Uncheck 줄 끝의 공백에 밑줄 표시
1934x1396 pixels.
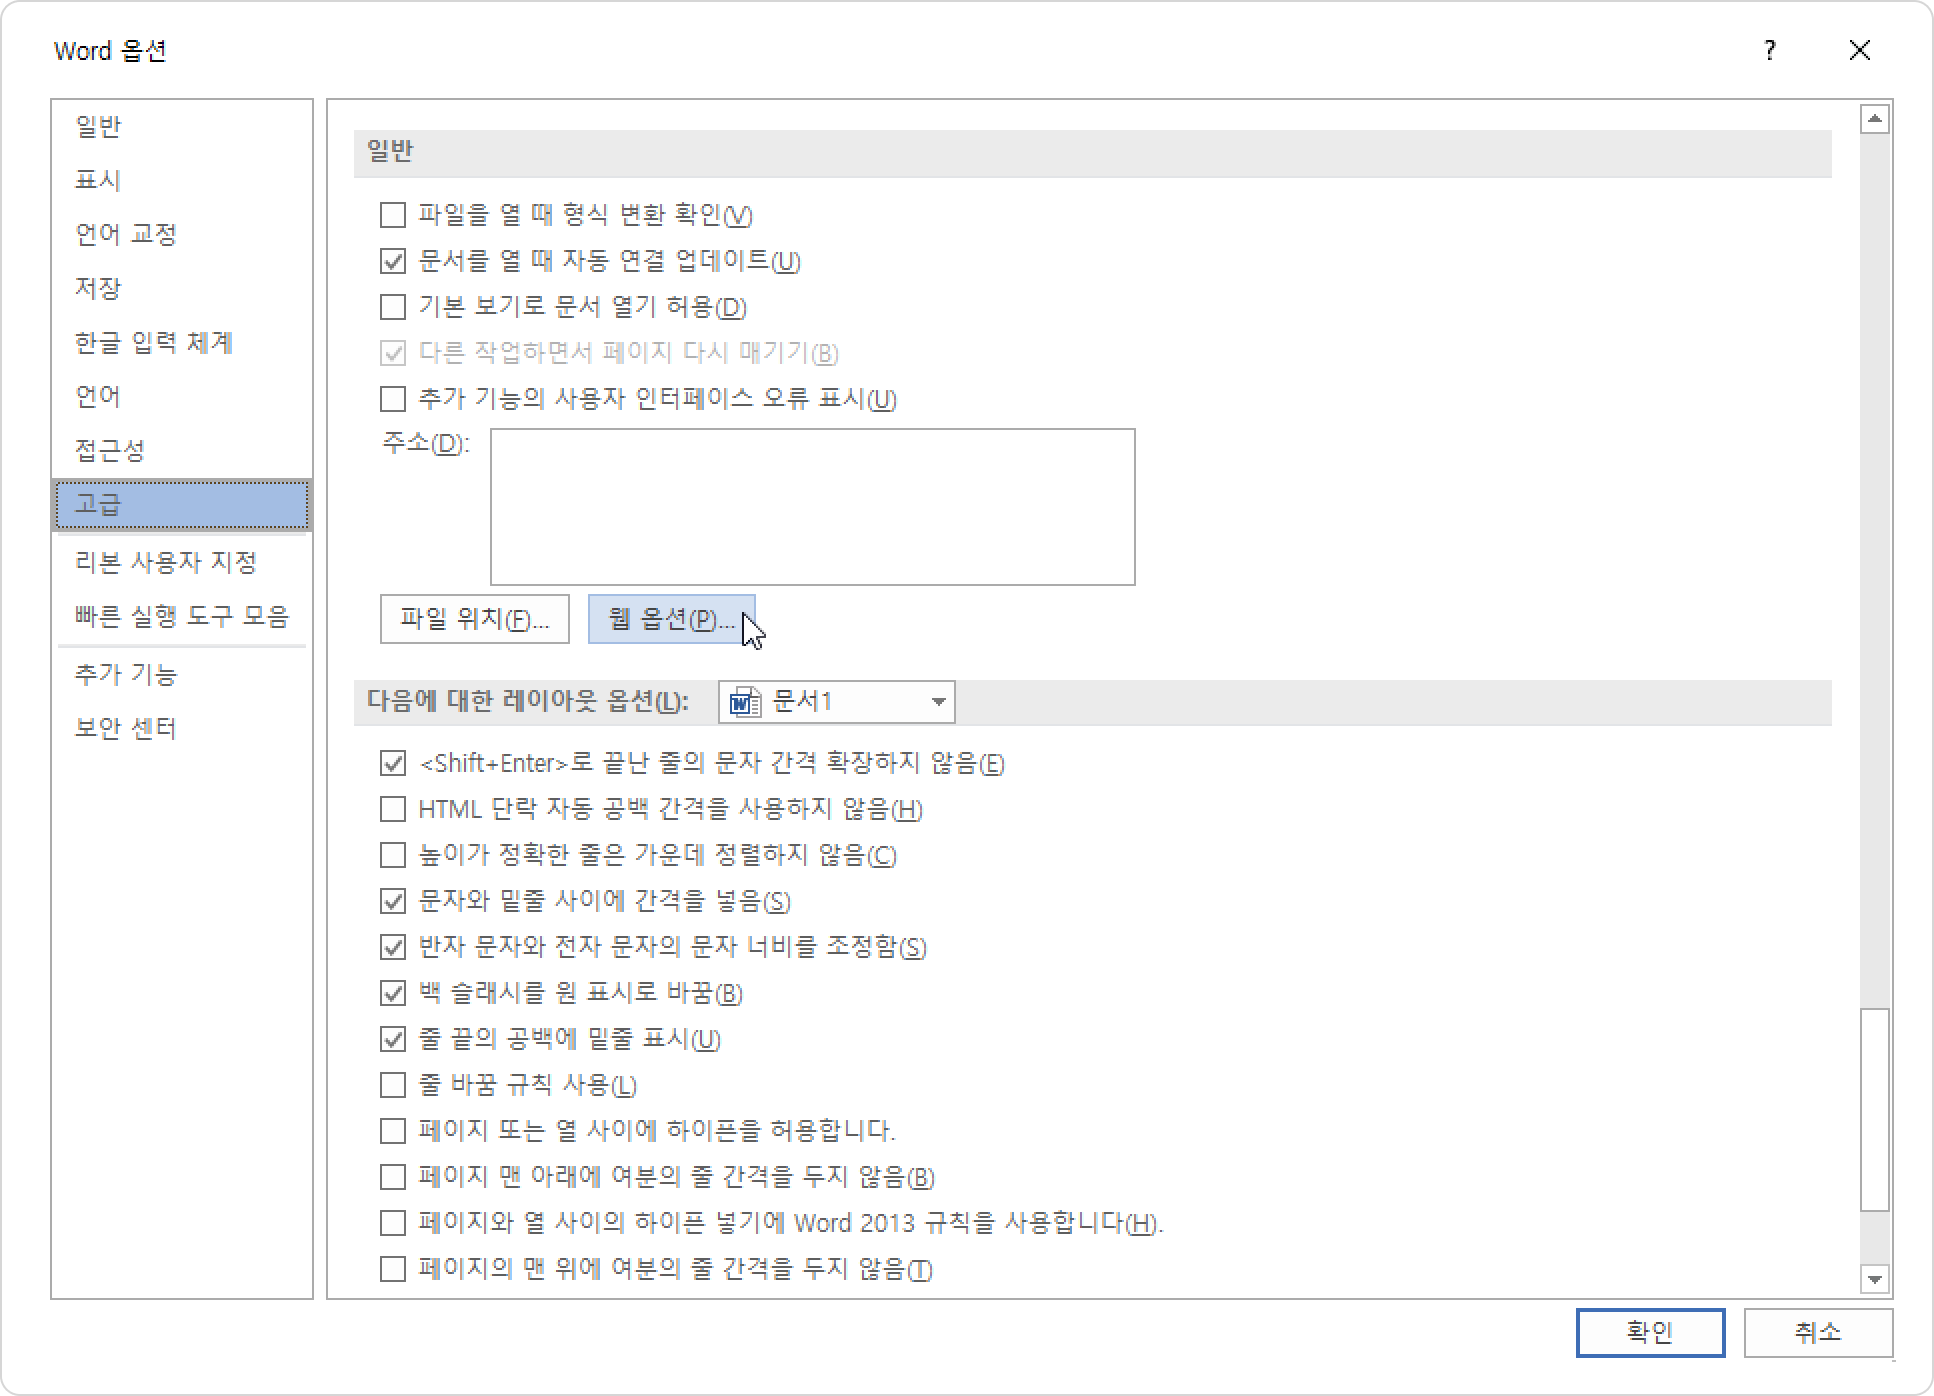click(393, 1039)
